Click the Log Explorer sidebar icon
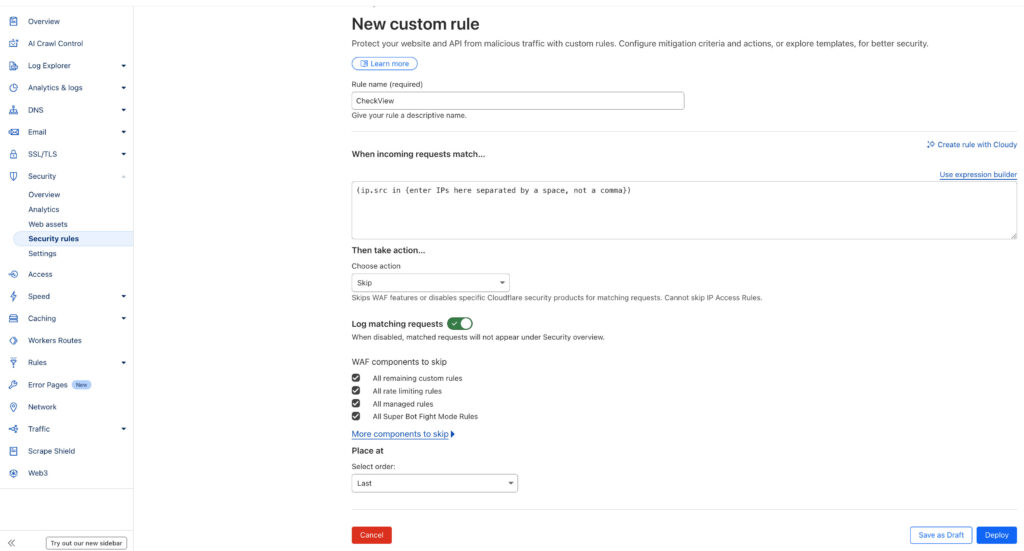Image resolution: width=1024 pixels, height=551 pixels. (x=13, y=66)
